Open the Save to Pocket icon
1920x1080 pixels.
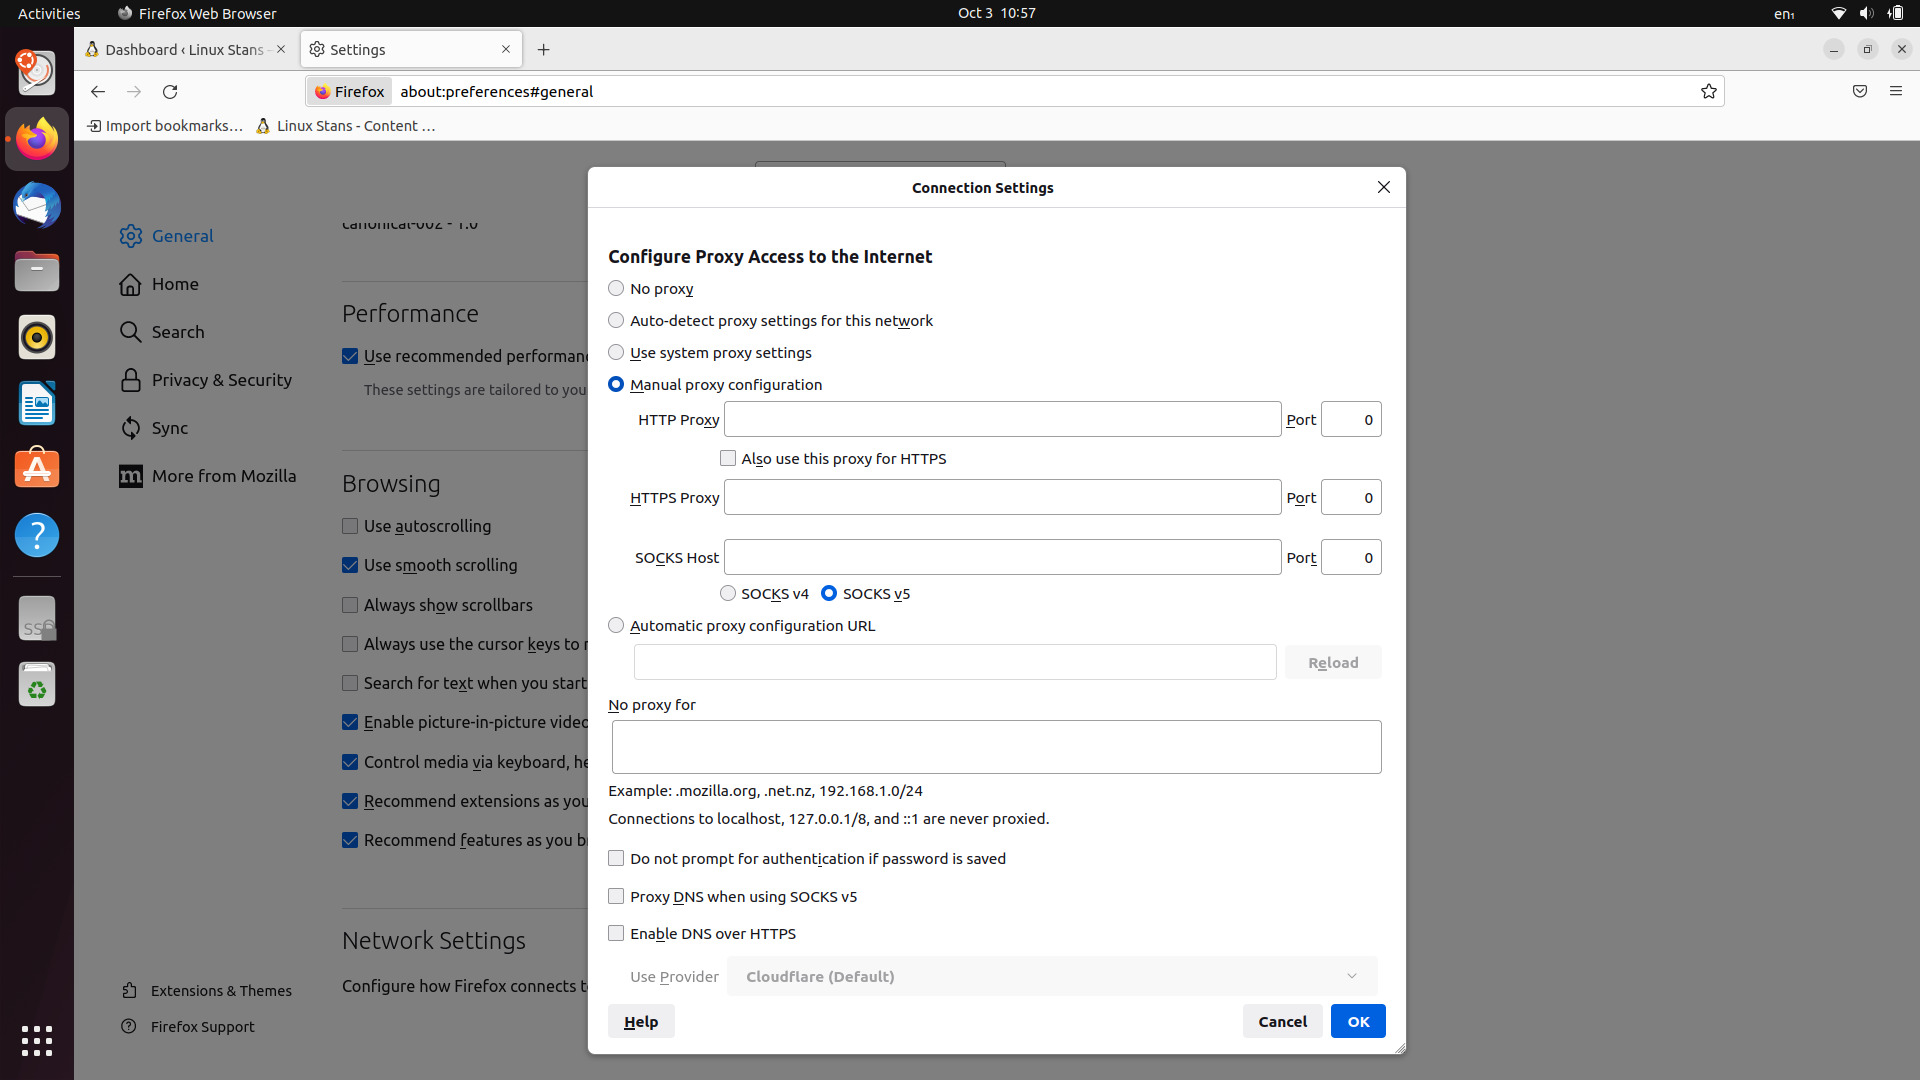pyautogui.click(x=1859, y=91)
